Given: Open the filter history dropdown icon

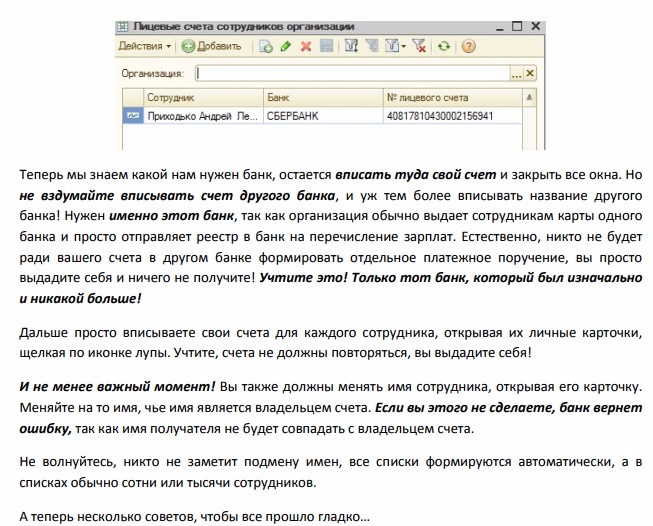Looking at the screenshot, I should coord(395,46).
